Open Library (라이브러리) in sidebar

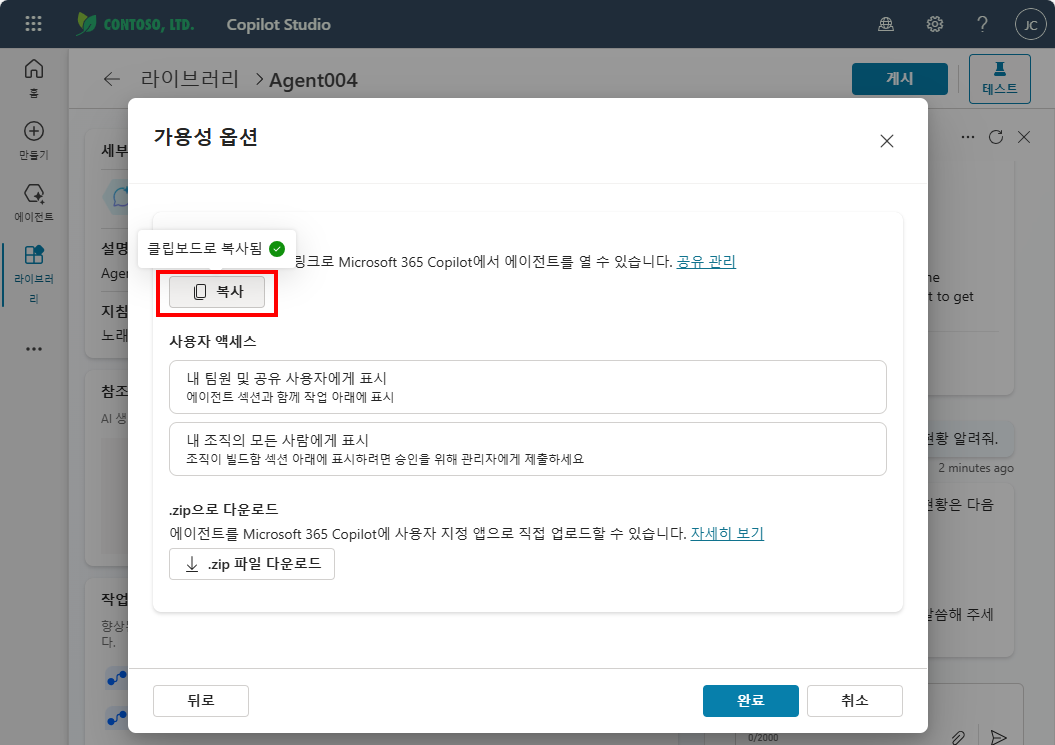pyautogui.click(x=34, y=274)
